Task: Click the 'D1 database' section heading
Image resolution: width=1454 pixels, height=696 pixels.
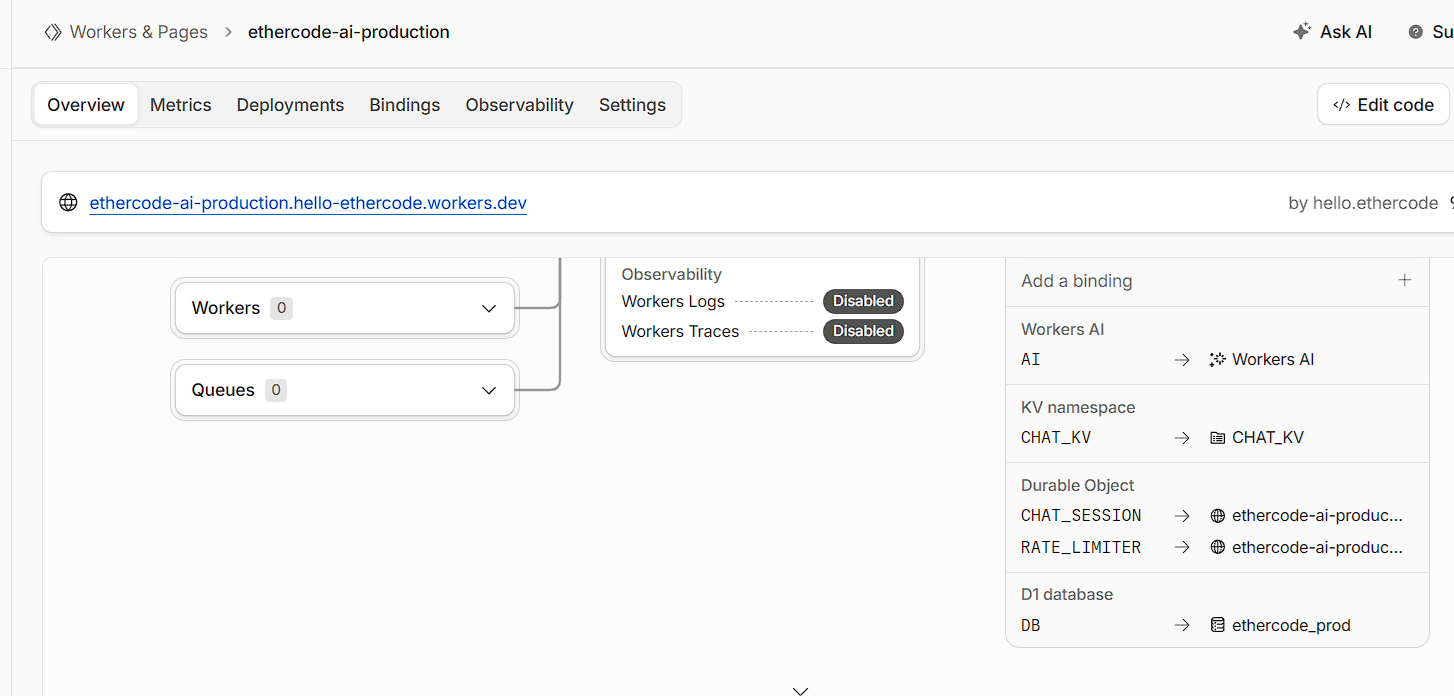Action: (x=1067, y=594)
